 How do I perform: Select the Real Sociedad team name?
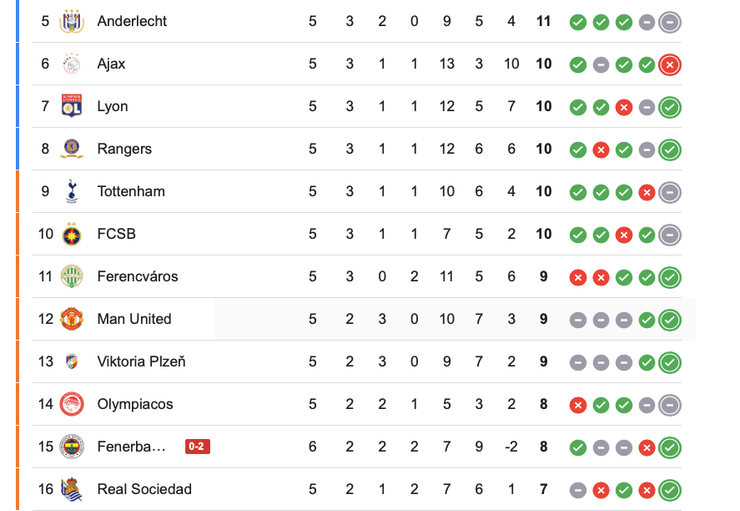point(144,489)
